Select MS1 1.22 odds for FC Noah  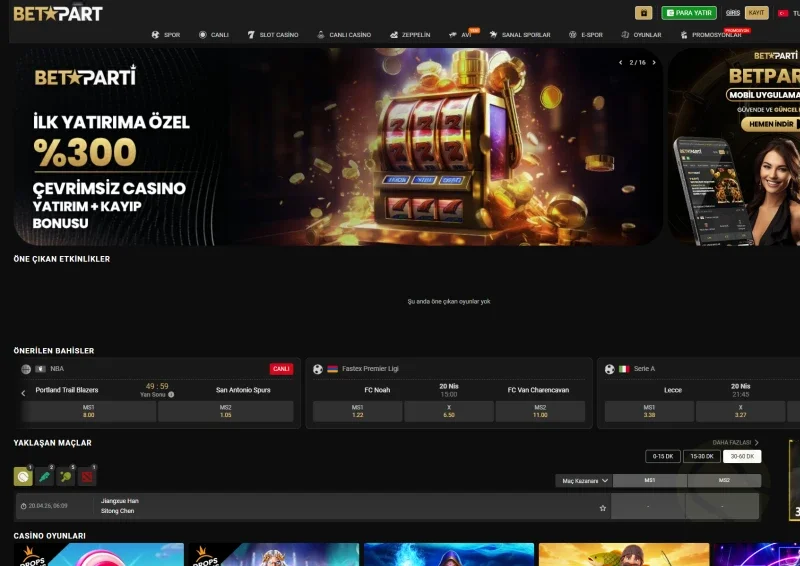tap(358, 411)
